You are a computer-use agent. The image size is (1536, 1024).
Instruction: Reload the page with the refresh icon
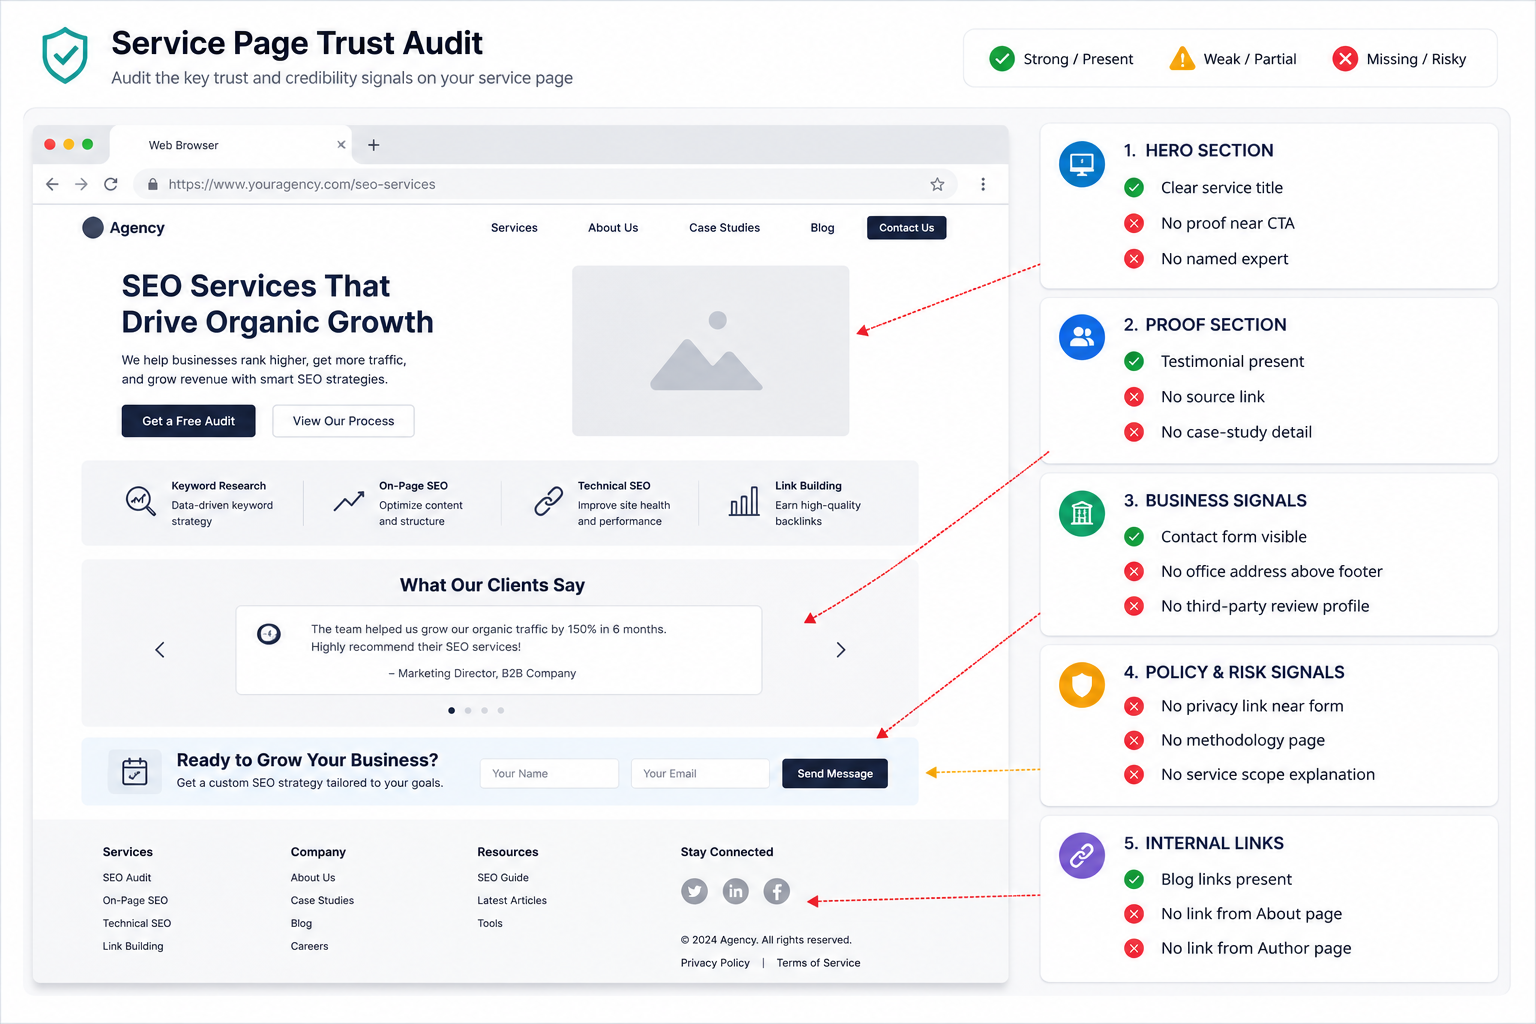(111, 184)
